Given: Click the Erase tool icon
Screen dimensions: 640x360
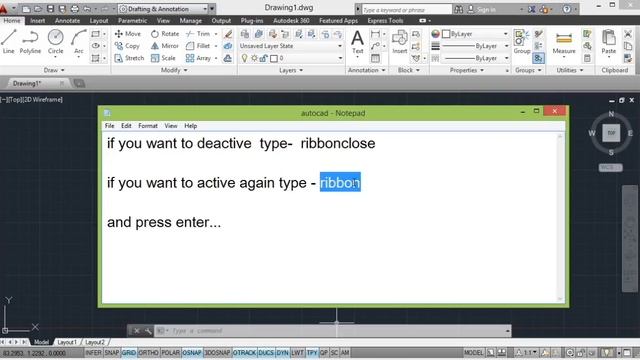Looking at the screenshot, I should coord(228,33).
